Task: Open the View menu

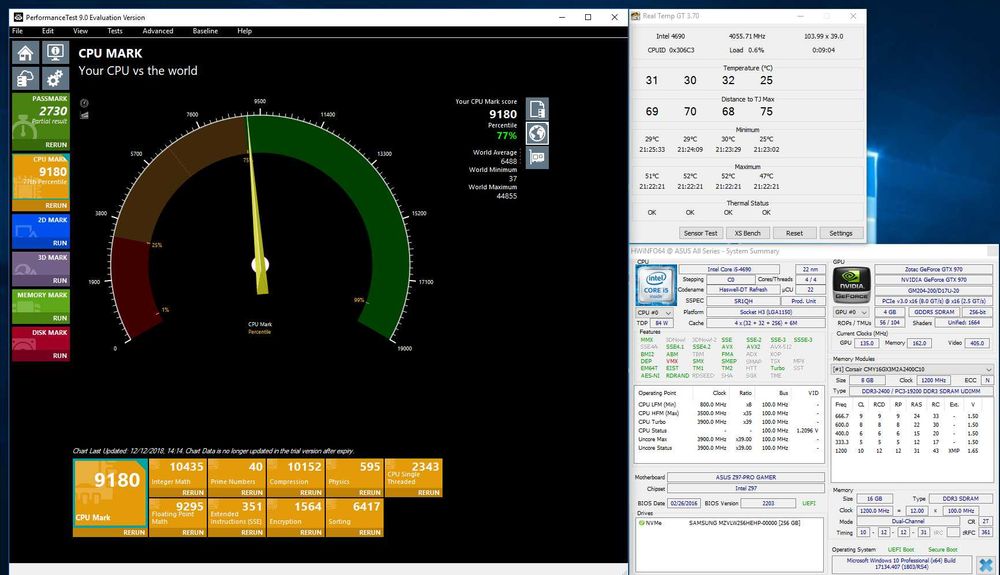Action: (x=80, y=31)
